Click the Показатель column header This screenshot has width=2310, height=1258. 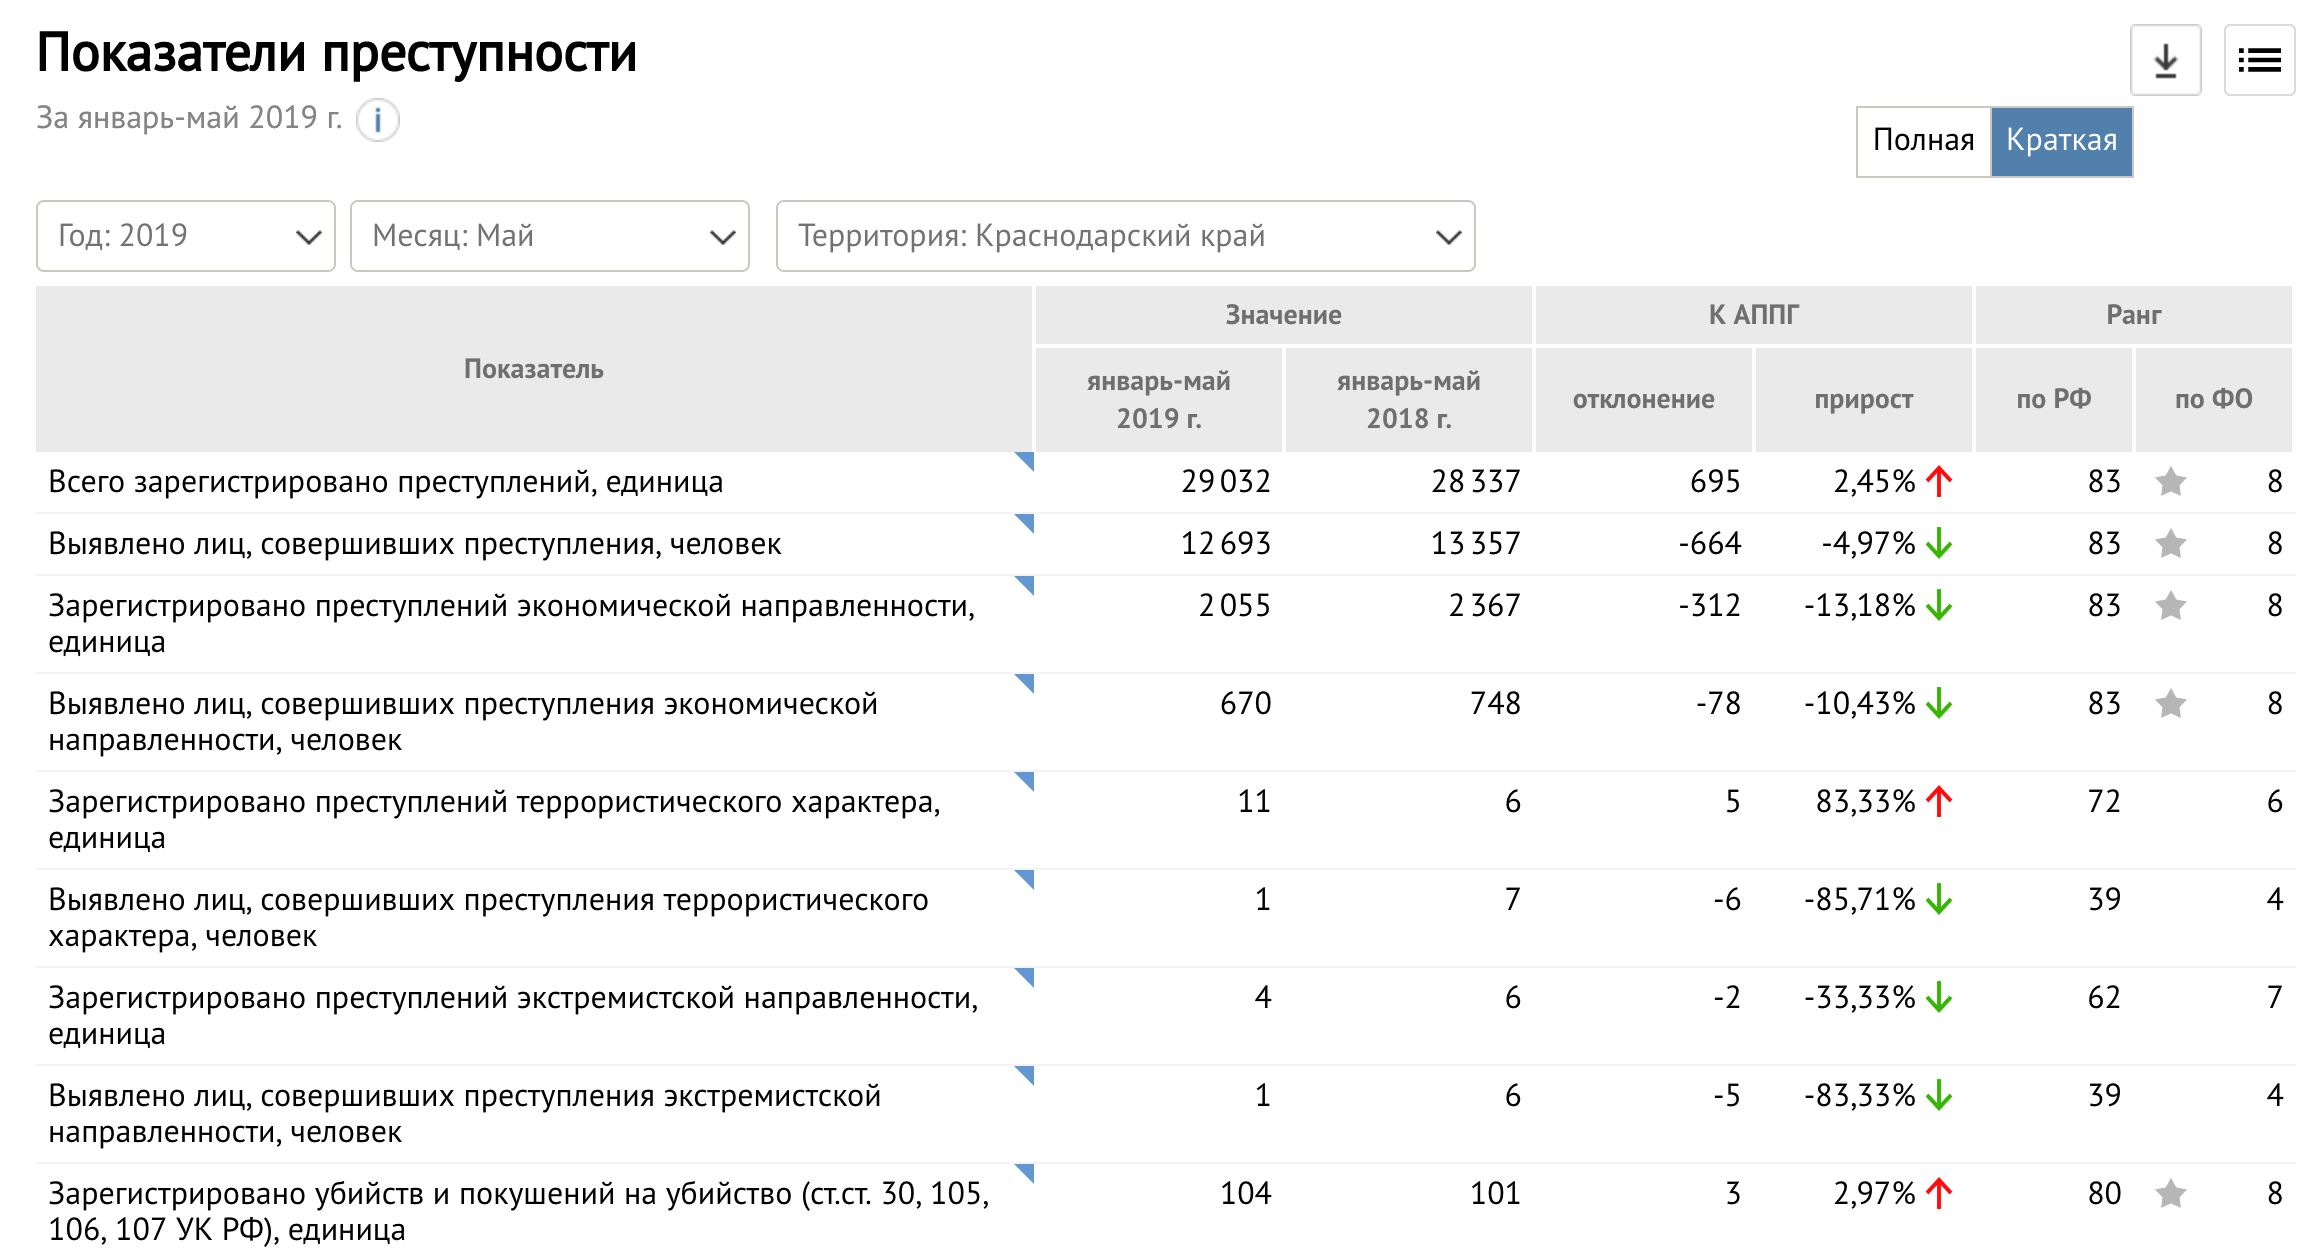[x=533, y=369]
